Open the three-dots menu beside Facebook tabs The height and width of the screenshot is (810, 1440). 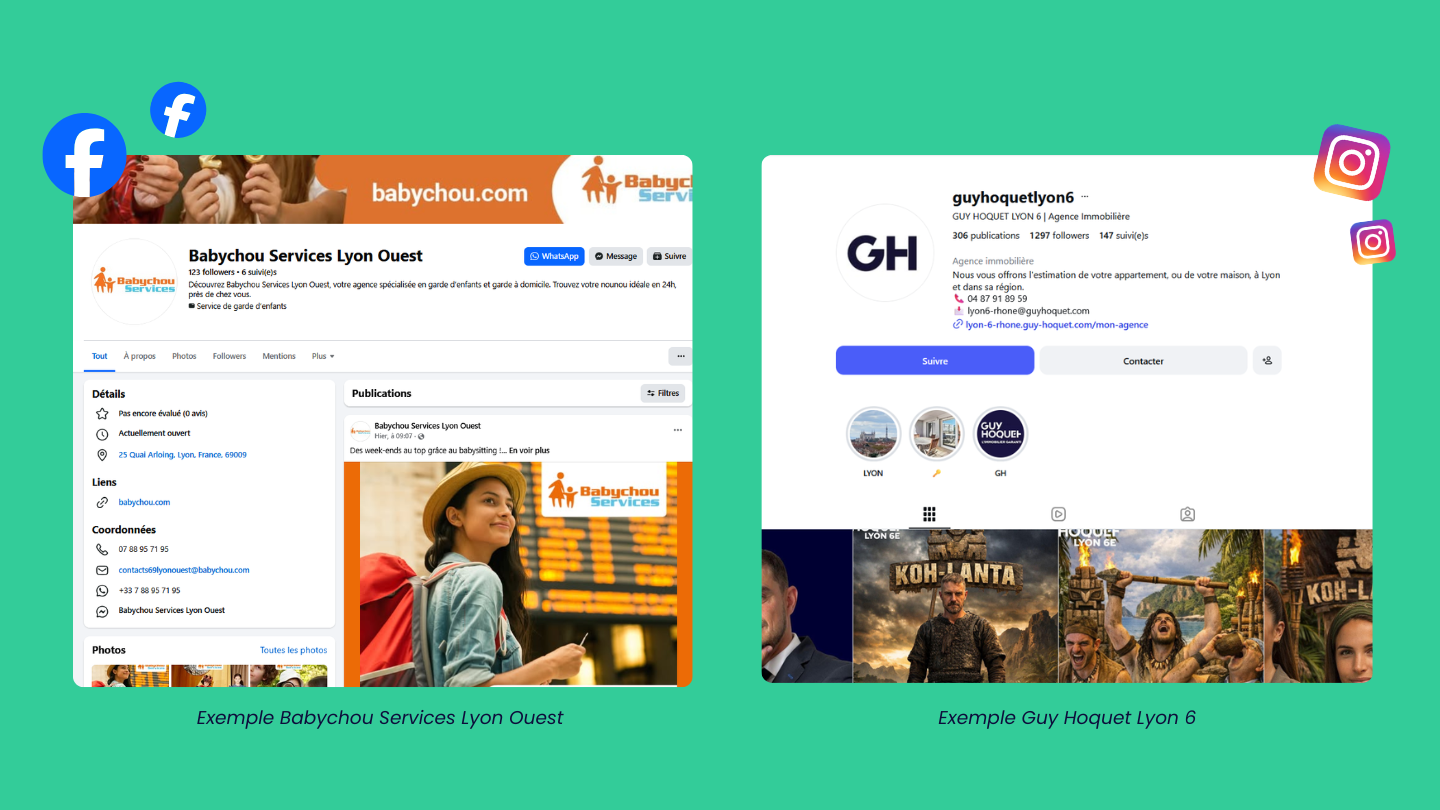(x=680, y=356)
